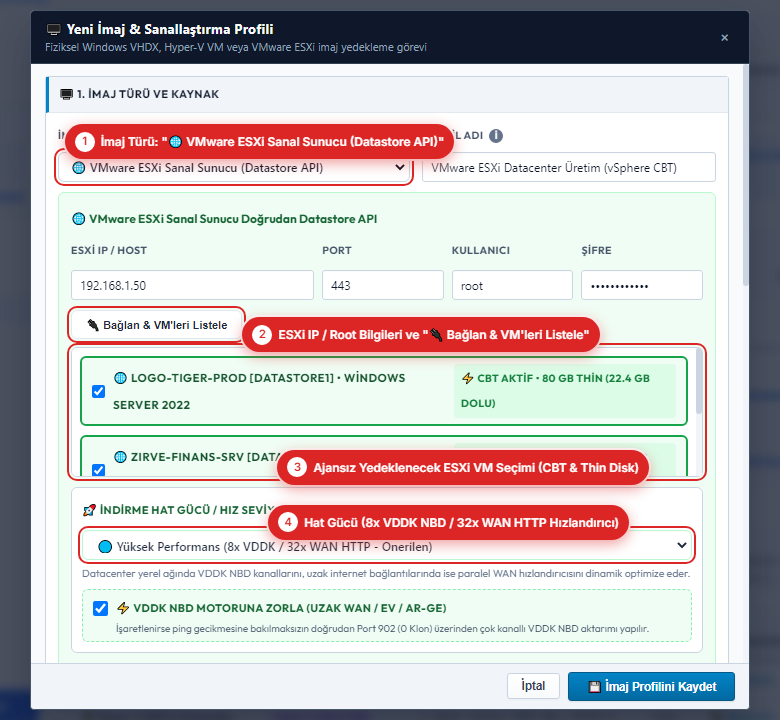Click 'VDDK NBD MOTORUNA ZORLA' label text
The image size is (780, 720).
point(290,608)
